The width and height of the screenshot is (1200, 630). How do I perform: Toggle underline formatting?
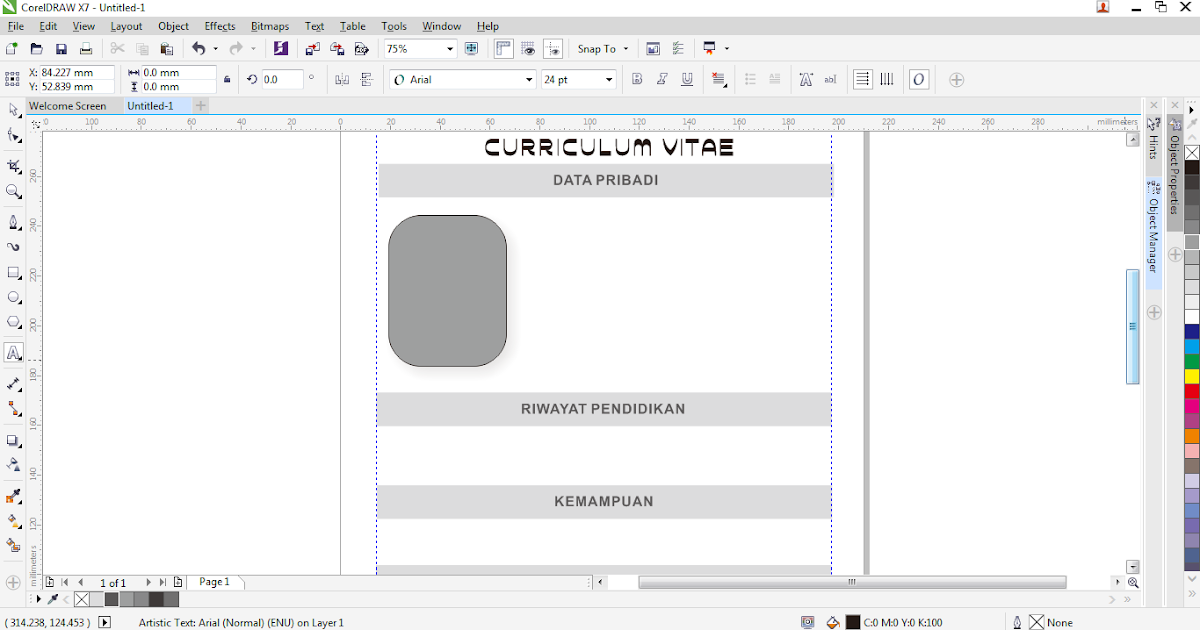[x=687, y=79]
